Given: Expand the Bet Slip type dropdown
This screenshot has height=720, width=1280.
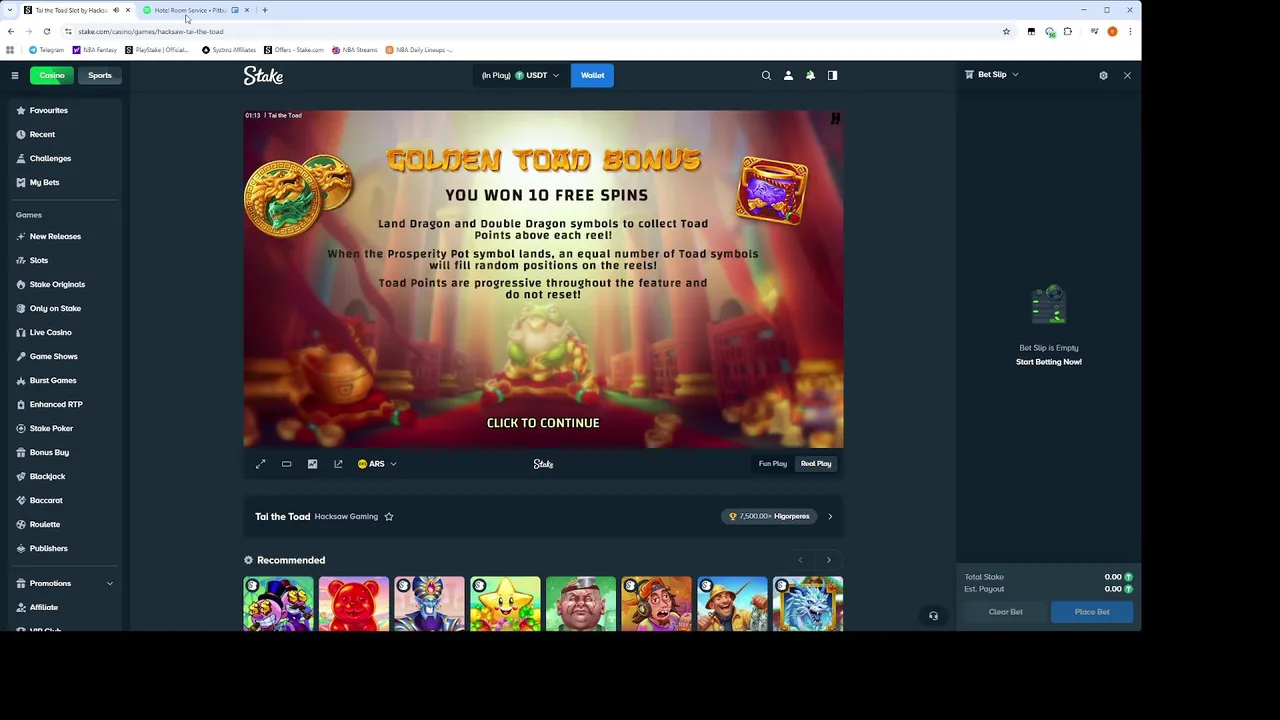Looking at the screenshot, I should click(992, 75).
